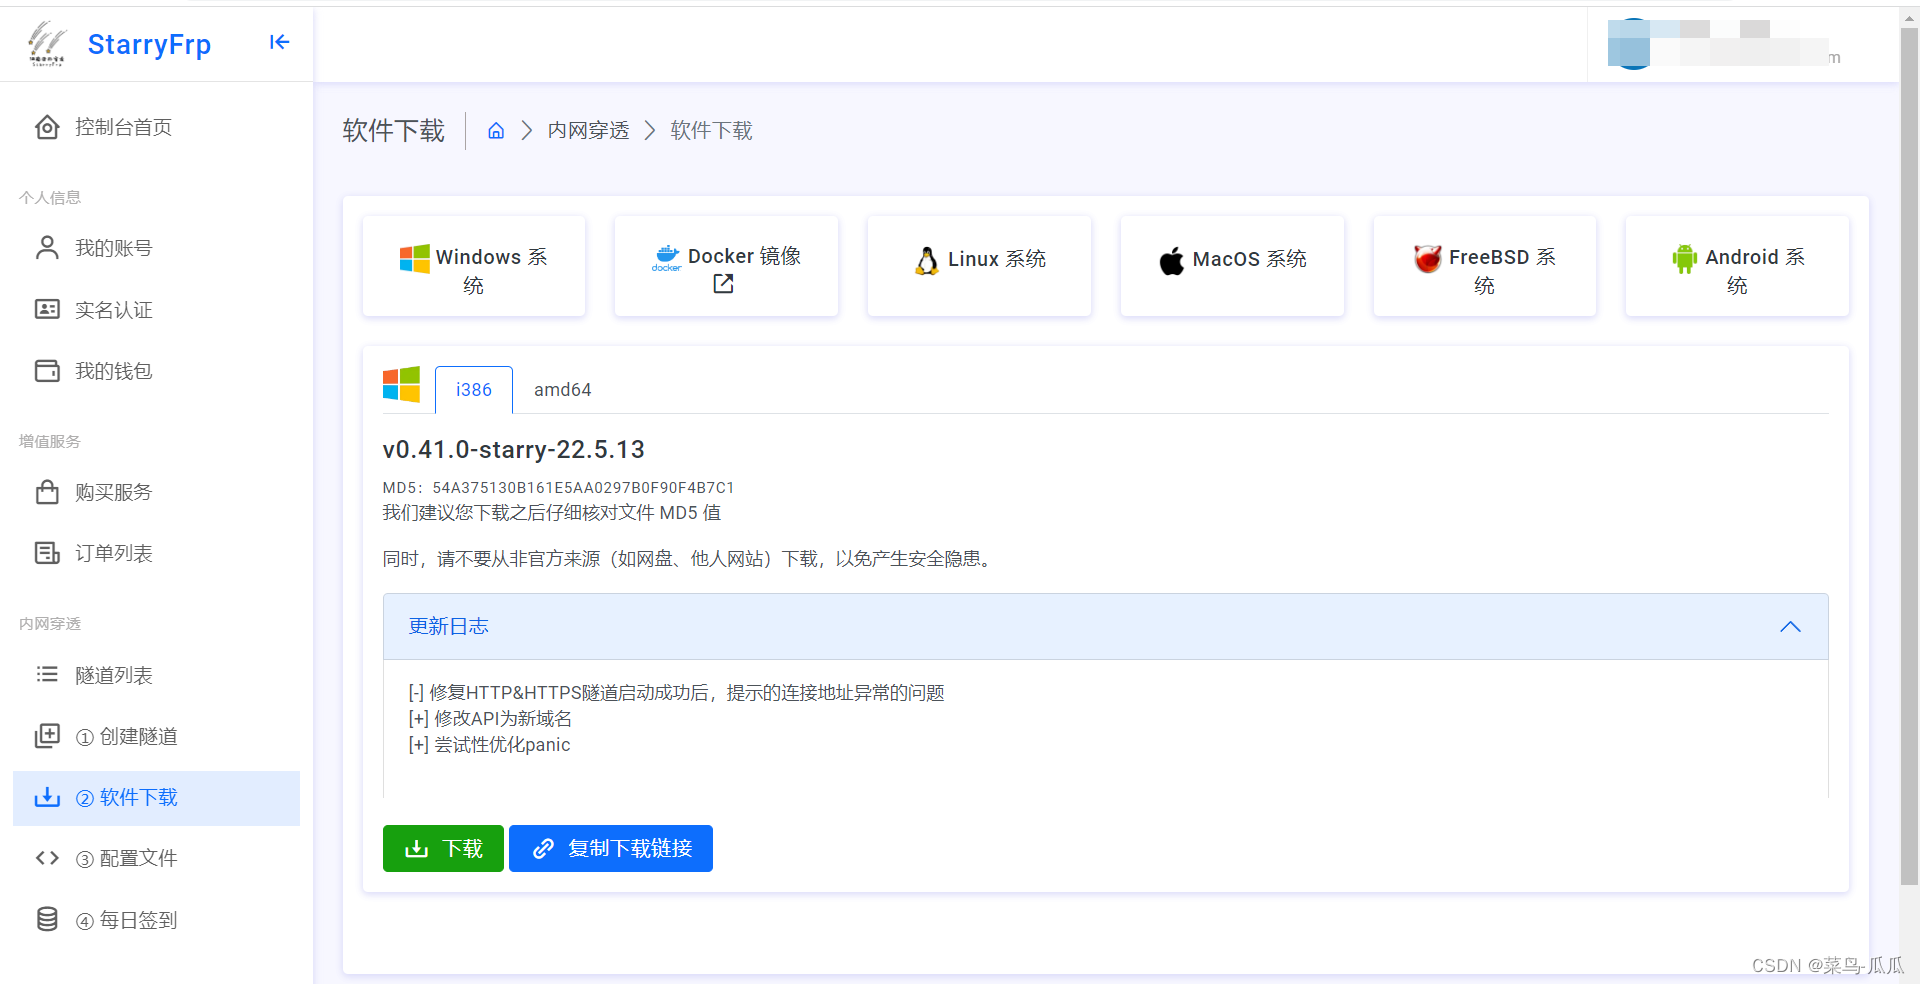The height and width of the screenshot is (984, 1920).
Task: Click the breadcrumb home icon
Action: [496, 131]
